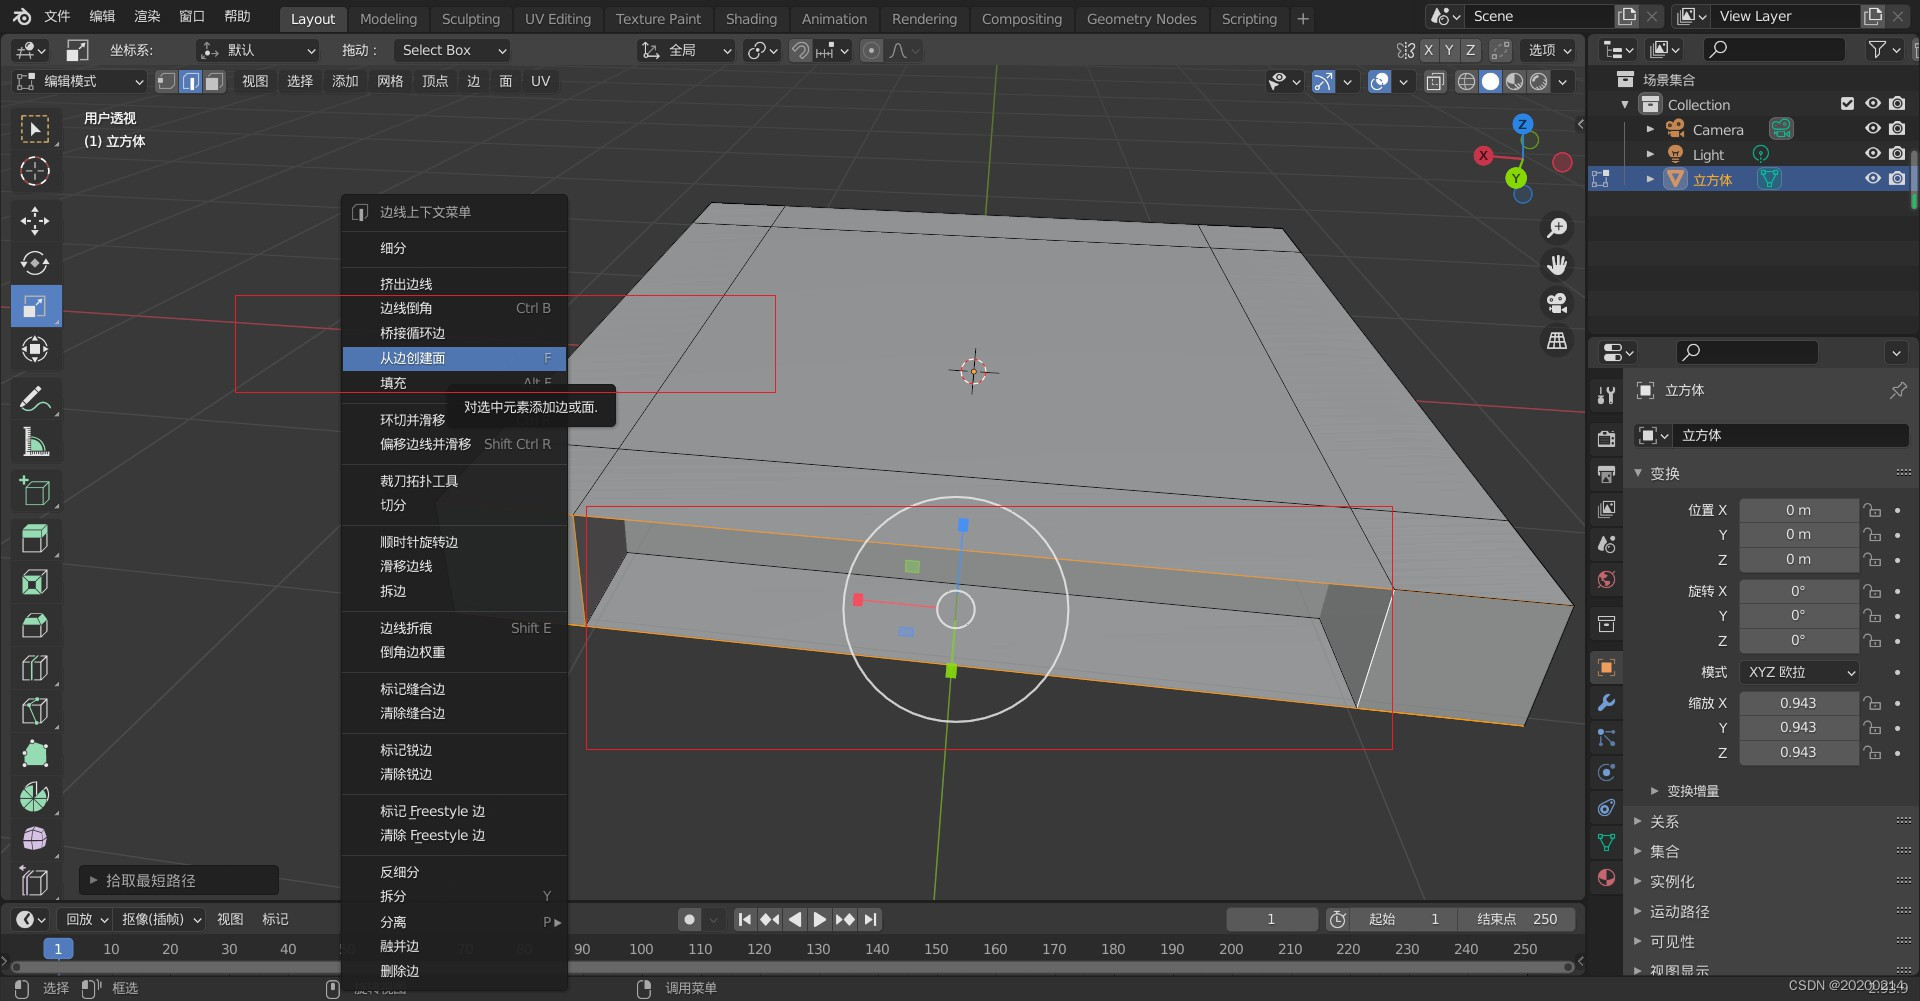Viewport: 1920px width, 1001px height.
Task: Hide the Camera in viewport
Action: point(1873,128)
